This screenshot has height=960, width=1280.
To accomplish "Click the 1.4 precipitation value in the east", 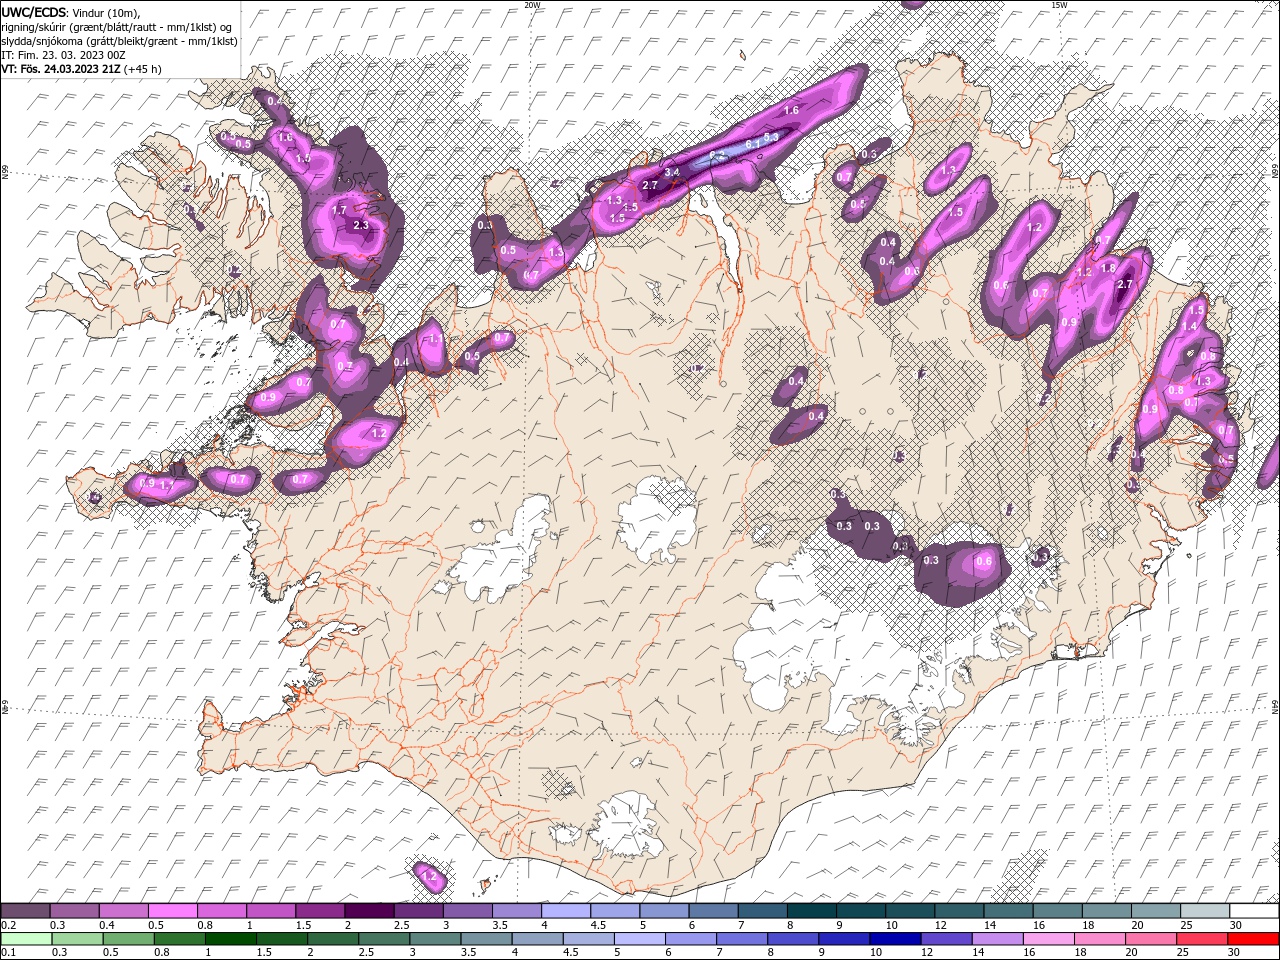I will pos(1189,326).
